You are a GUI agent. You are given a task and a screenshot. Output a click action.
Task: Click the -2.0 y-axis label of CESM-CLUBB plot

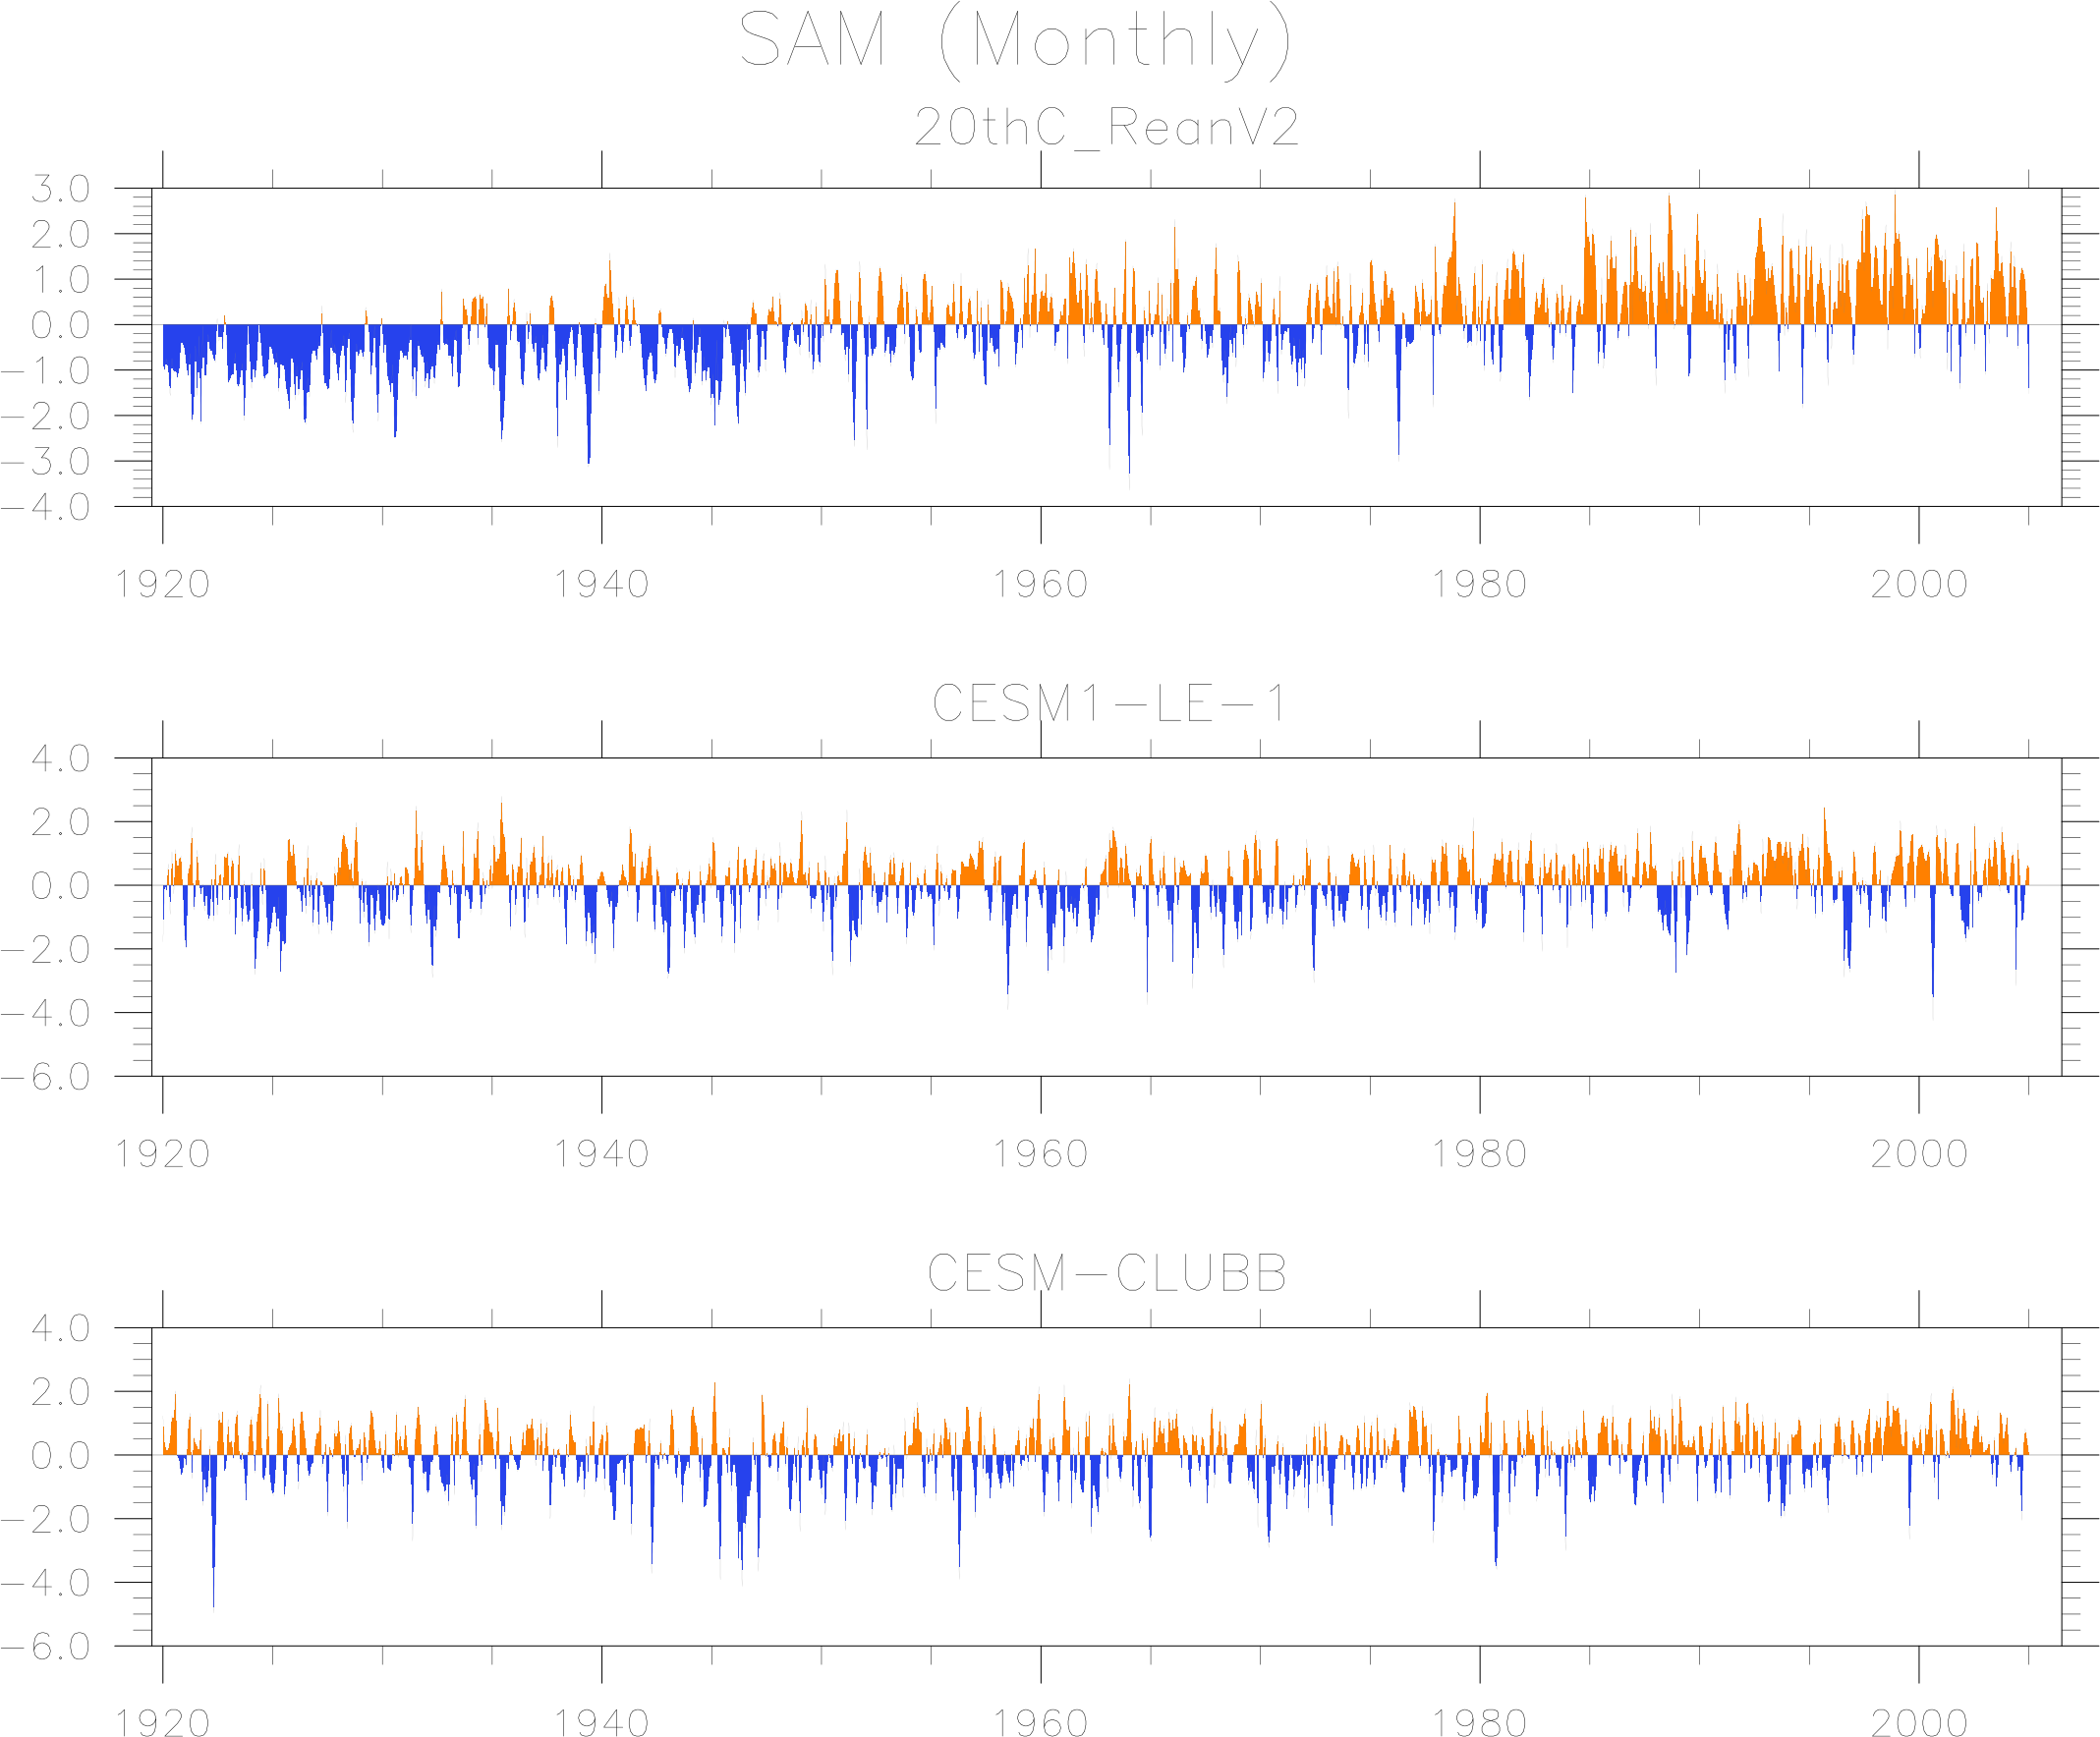tap(47, 1520)
